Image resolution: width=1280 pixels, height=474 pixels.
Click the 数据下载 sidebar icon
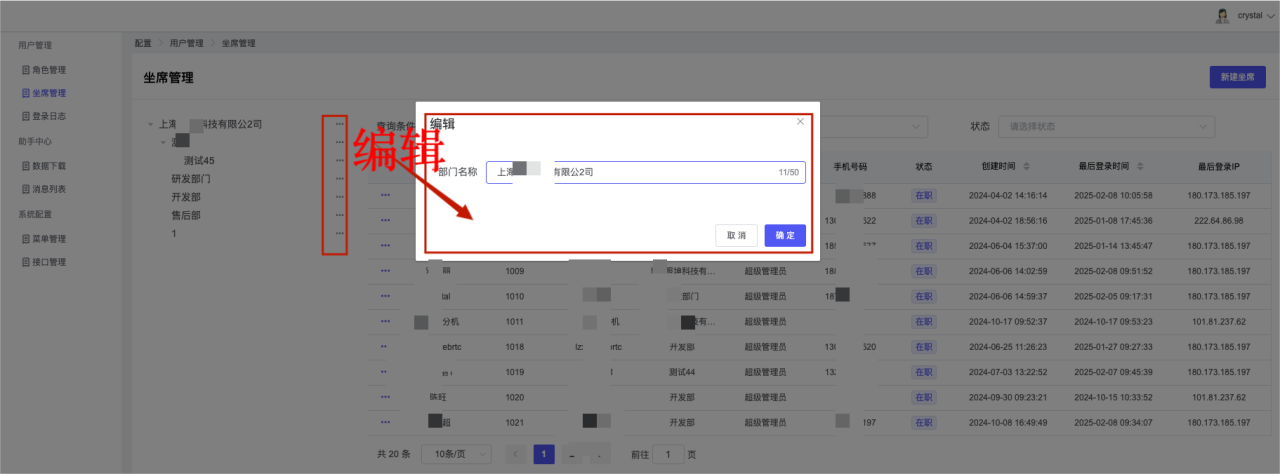click(26, 166)
